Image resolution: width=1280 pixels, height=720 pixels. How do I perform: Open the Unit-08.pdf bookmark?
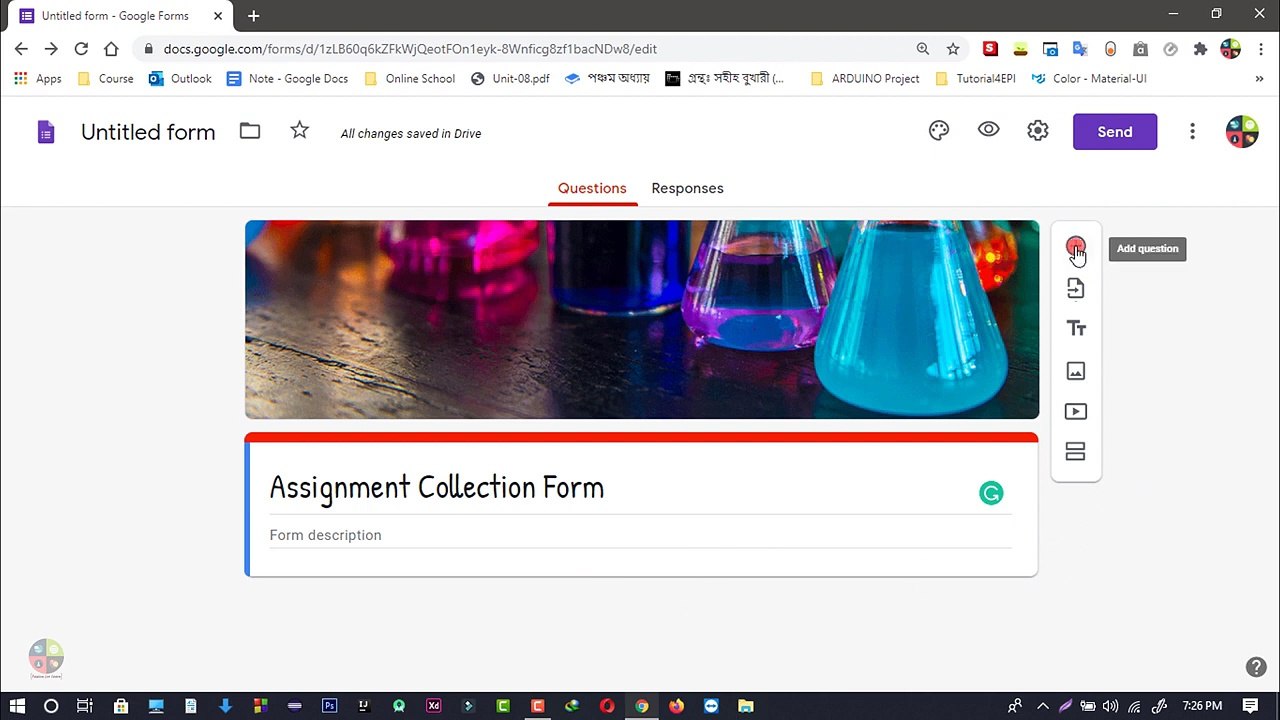tap(510, 78)
